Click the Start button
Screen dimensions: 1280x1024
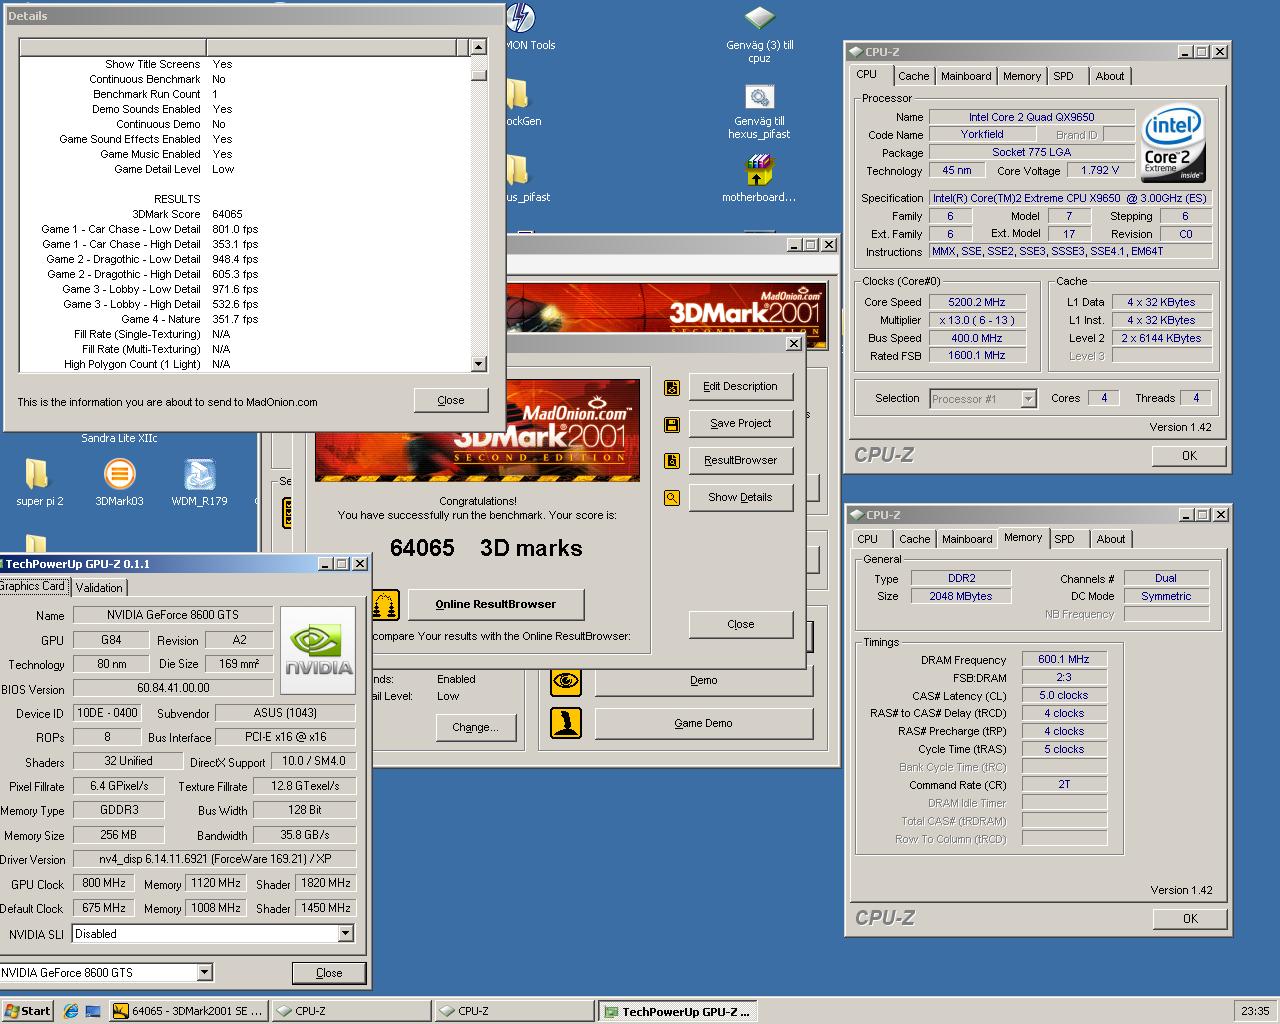[x=27, y=1011]
